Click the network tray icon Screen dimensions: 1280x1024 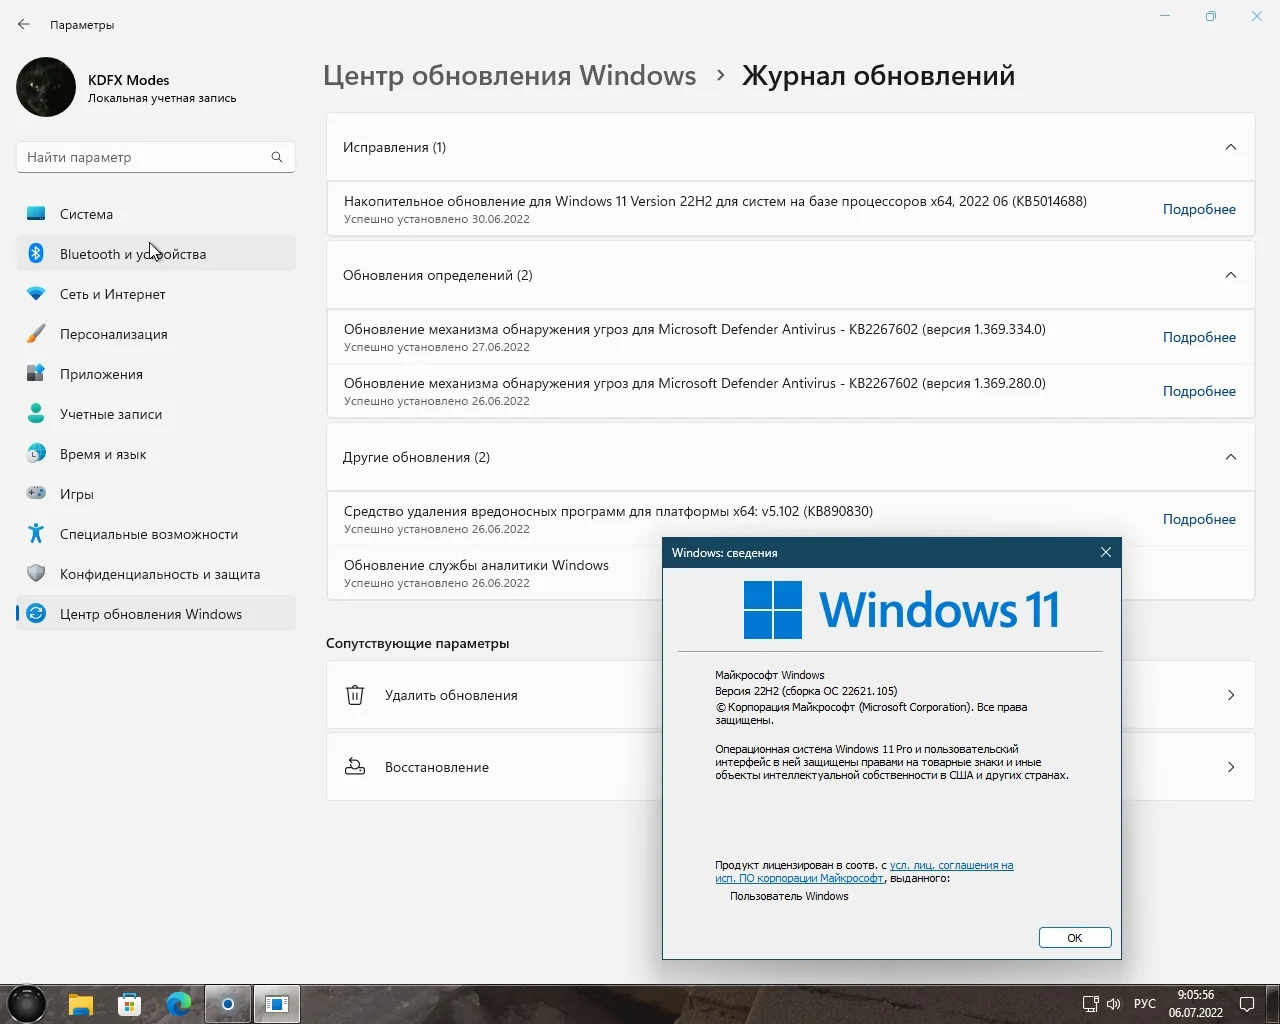coord(1091,1004)
